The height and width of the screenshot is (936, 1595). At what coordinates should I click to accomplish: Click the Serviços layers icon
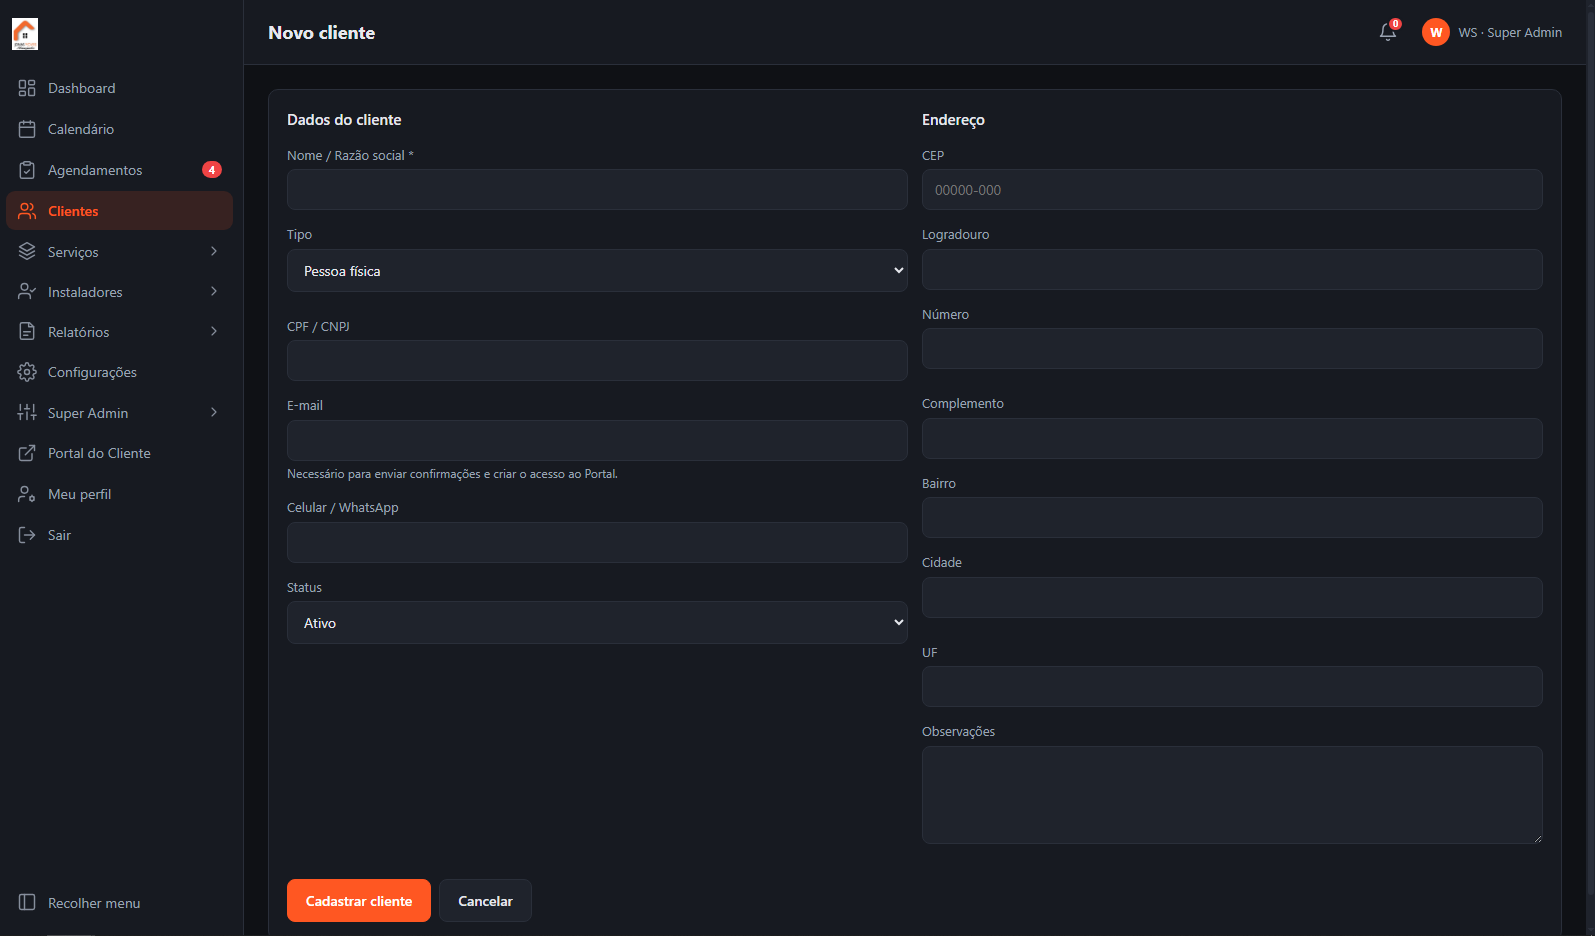(27, 252)
